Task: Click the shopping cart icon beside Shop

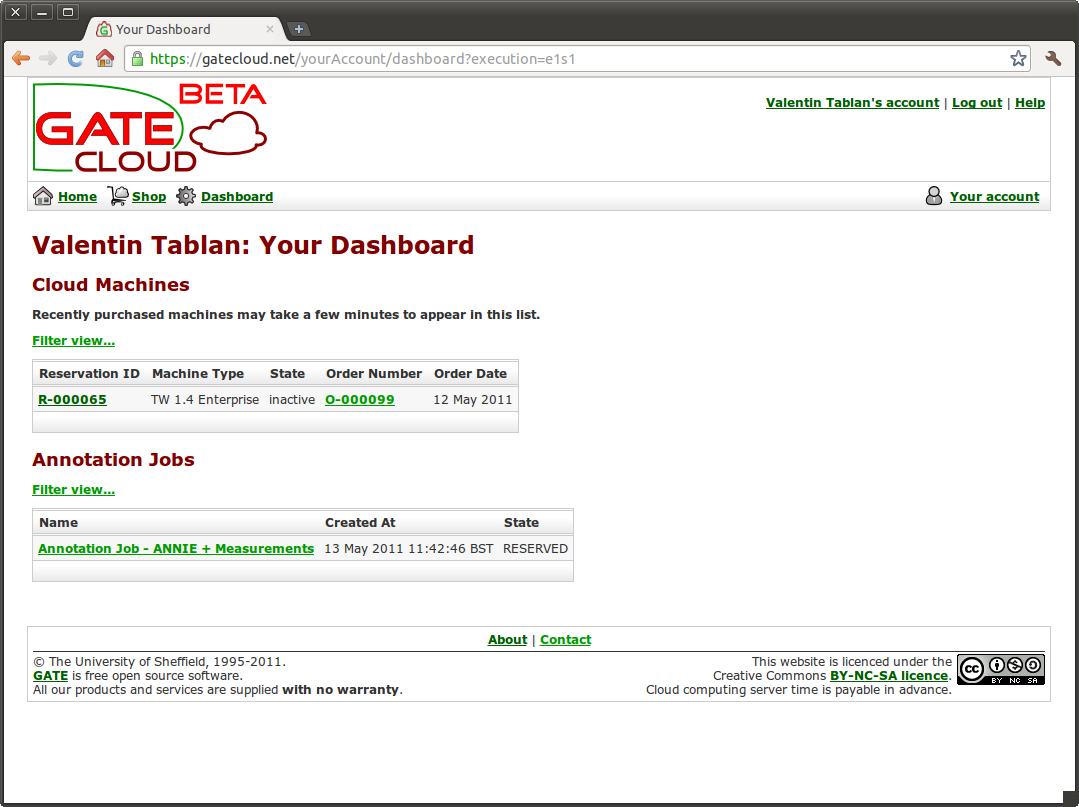Action: [117, 196]
